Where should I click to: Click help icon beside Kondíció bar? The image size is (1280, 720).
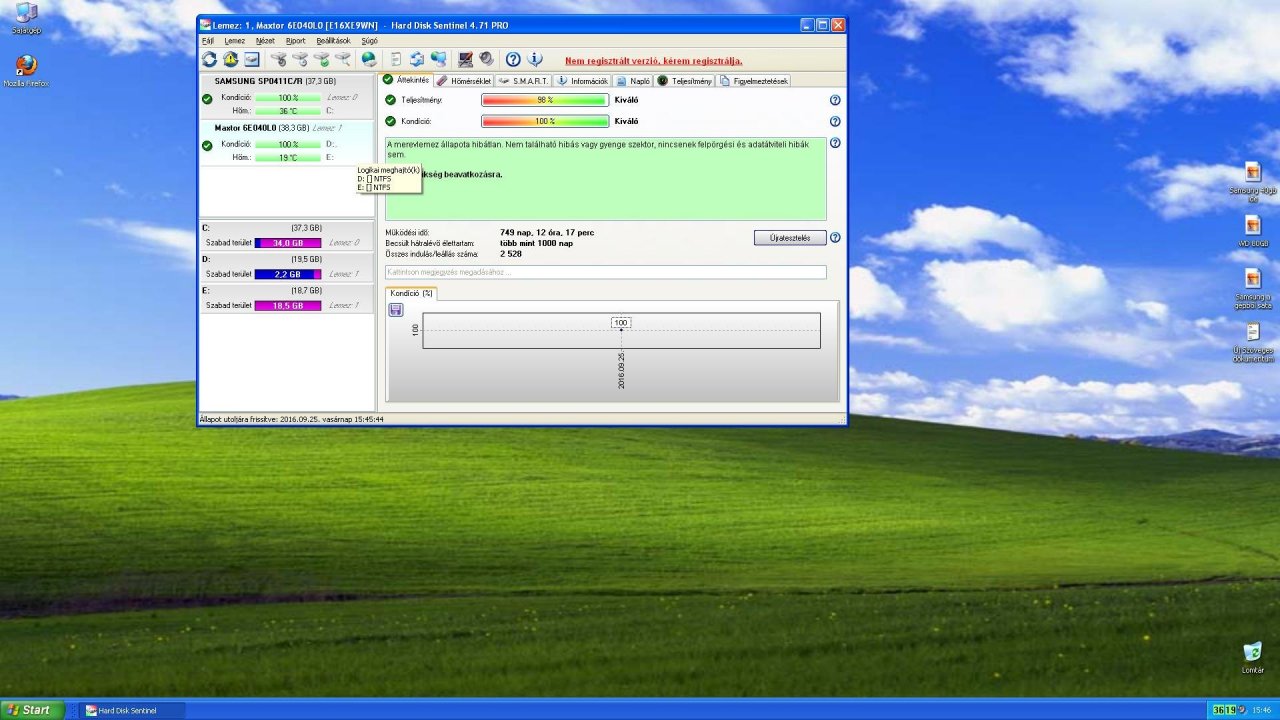[835, 121]
